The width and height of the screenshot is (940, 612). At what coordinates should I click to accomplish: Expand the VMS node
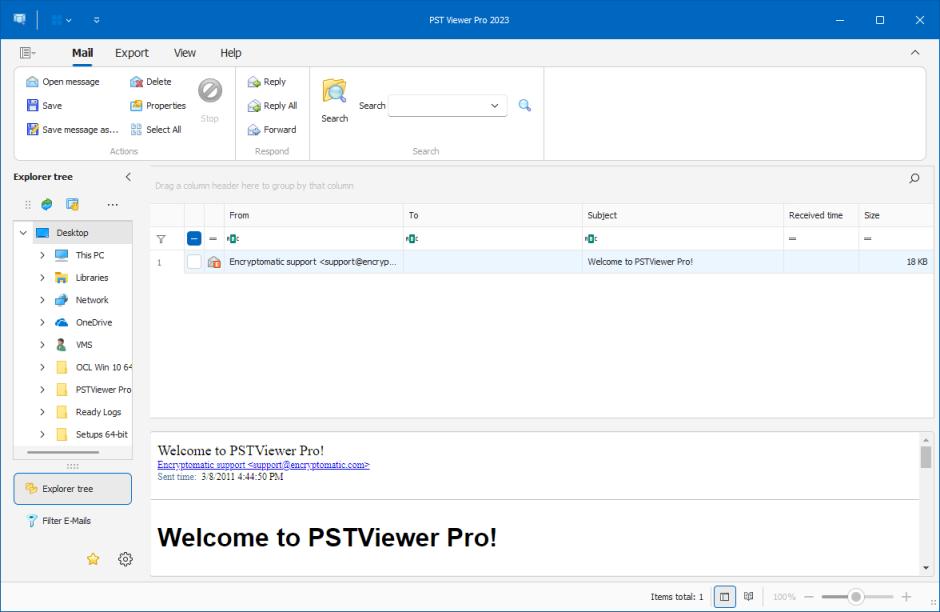tap(42, 345)
